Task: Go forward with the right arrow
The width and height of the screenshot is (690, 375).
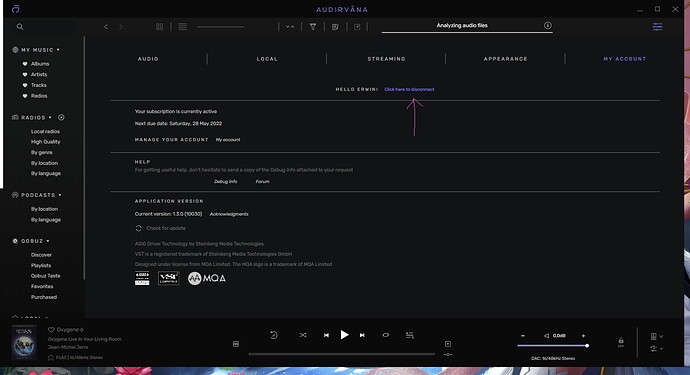Action: (121, 27)
